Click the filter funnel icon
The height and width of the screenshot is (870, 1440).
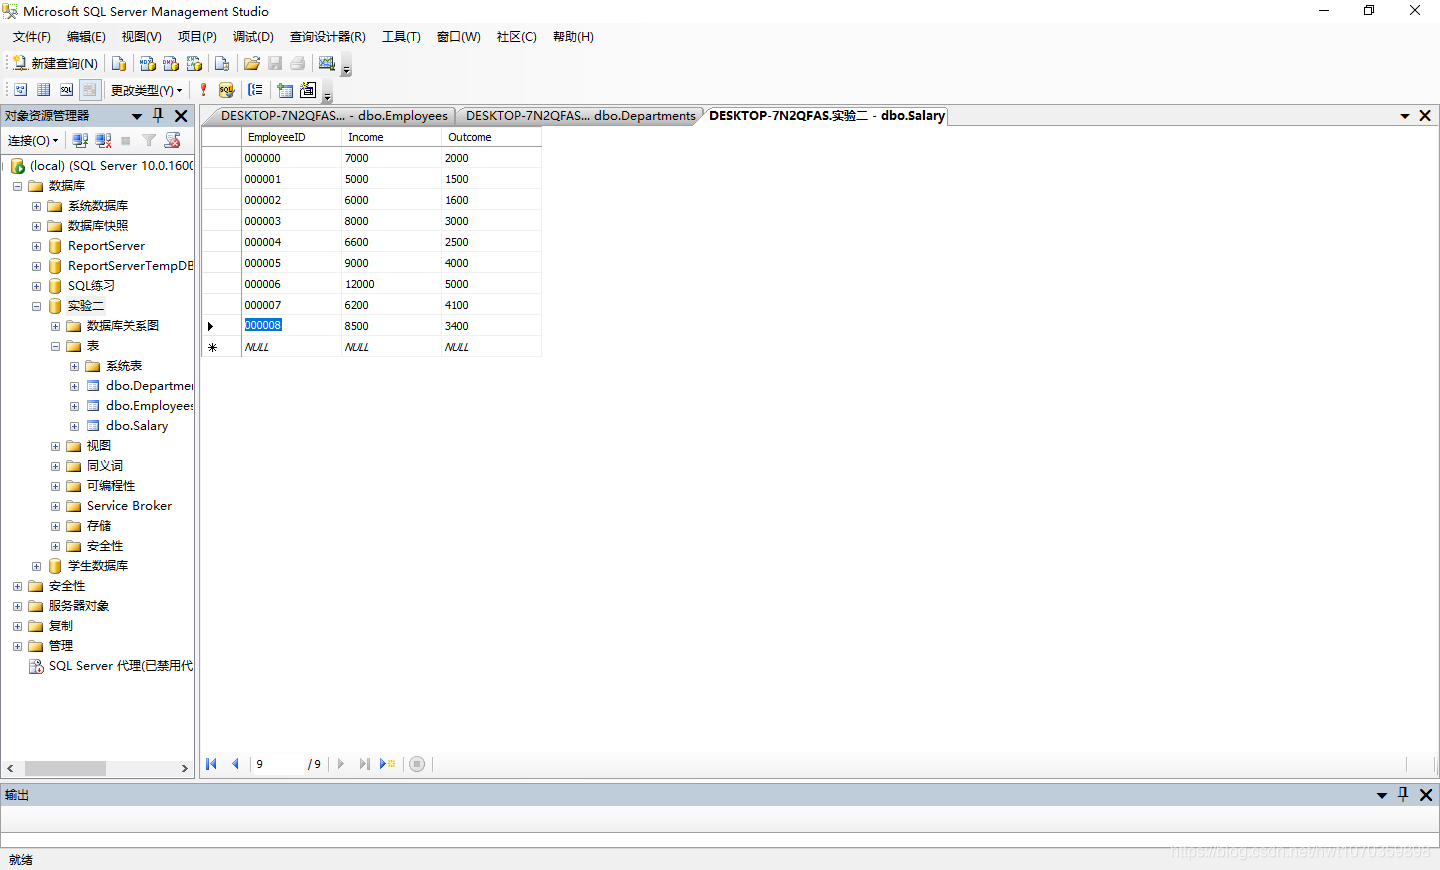(x=149, y=141)
